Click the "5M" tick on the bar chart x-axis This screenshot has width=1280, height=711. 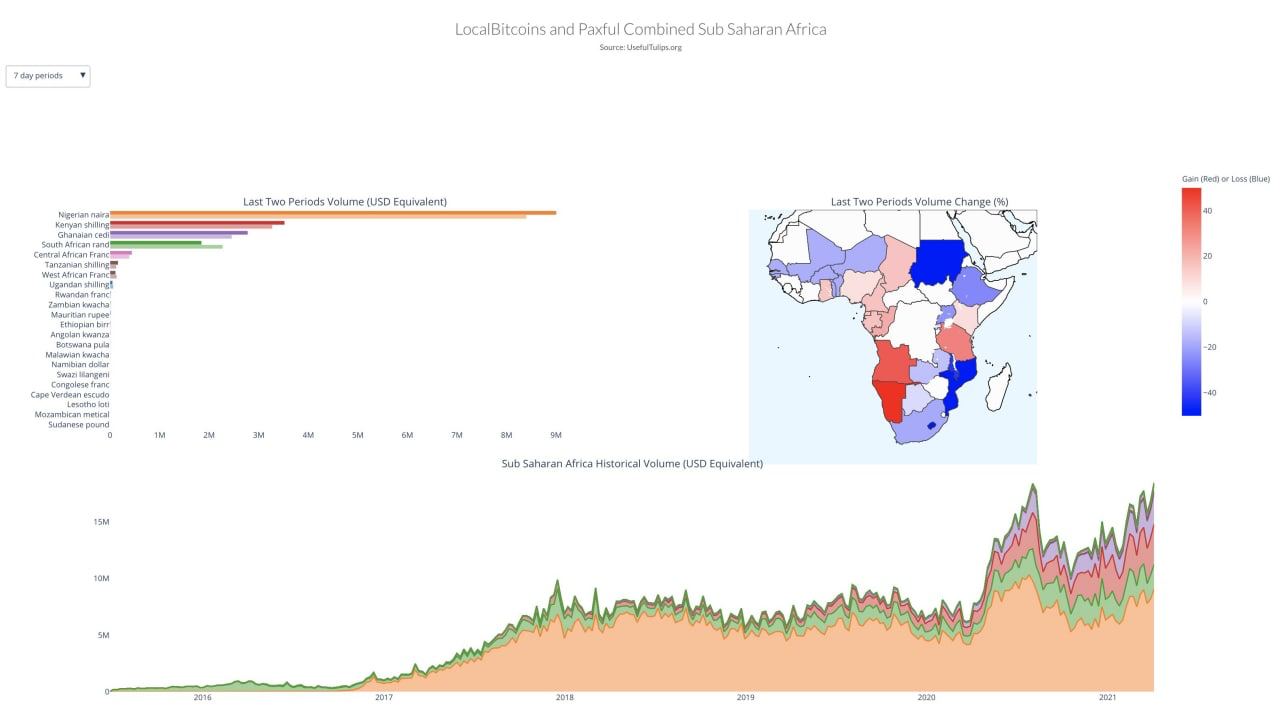click(358, 435)
